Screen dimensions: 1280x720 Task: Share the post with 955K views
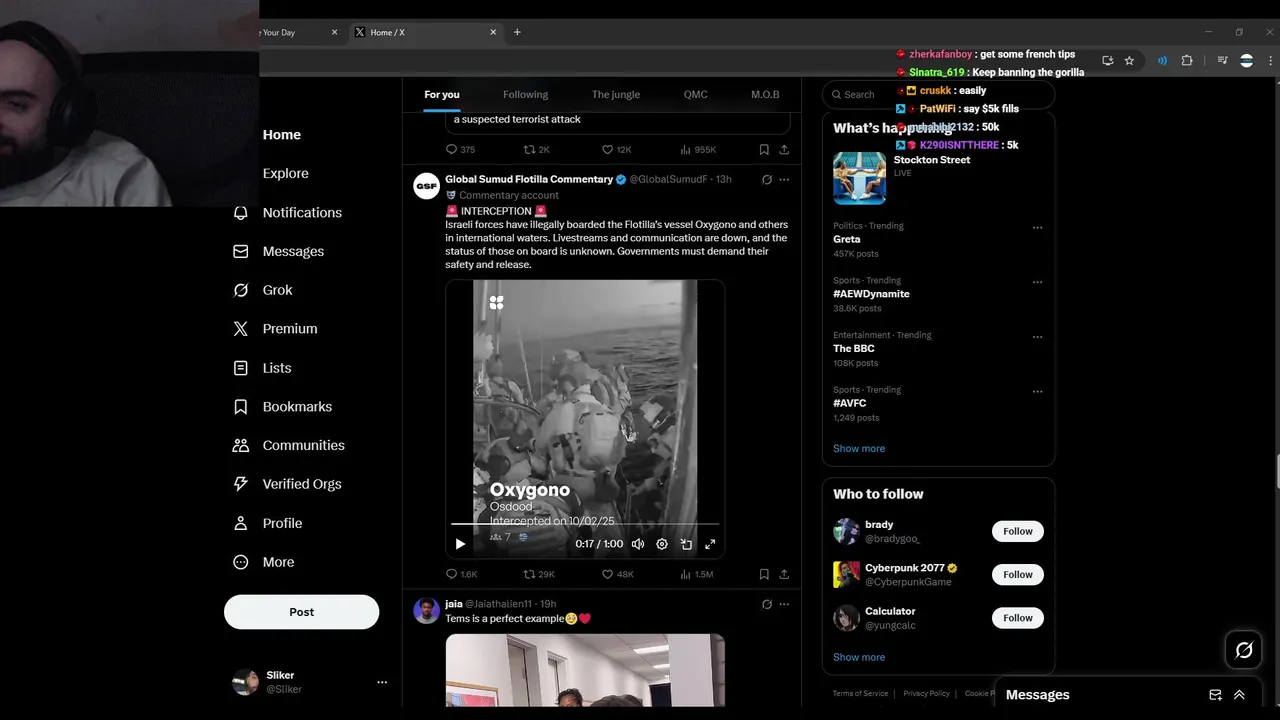(784, 150)
